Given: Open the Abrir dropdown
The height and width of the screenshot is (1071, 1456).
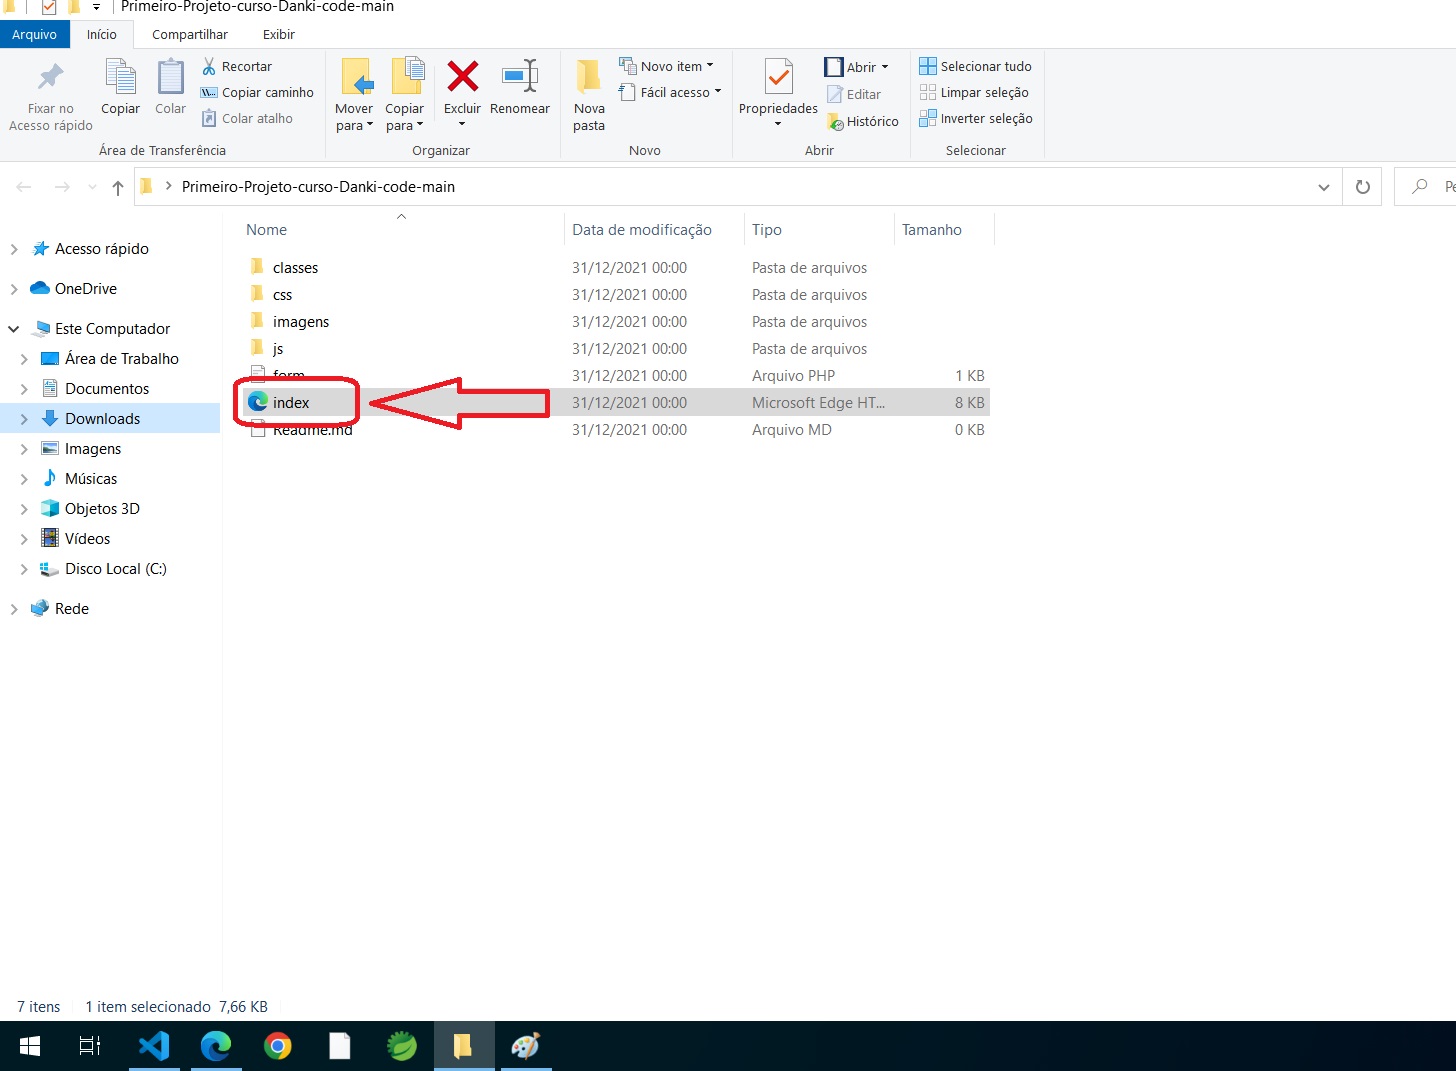Looking at the screenshot, I should [884, 67].
